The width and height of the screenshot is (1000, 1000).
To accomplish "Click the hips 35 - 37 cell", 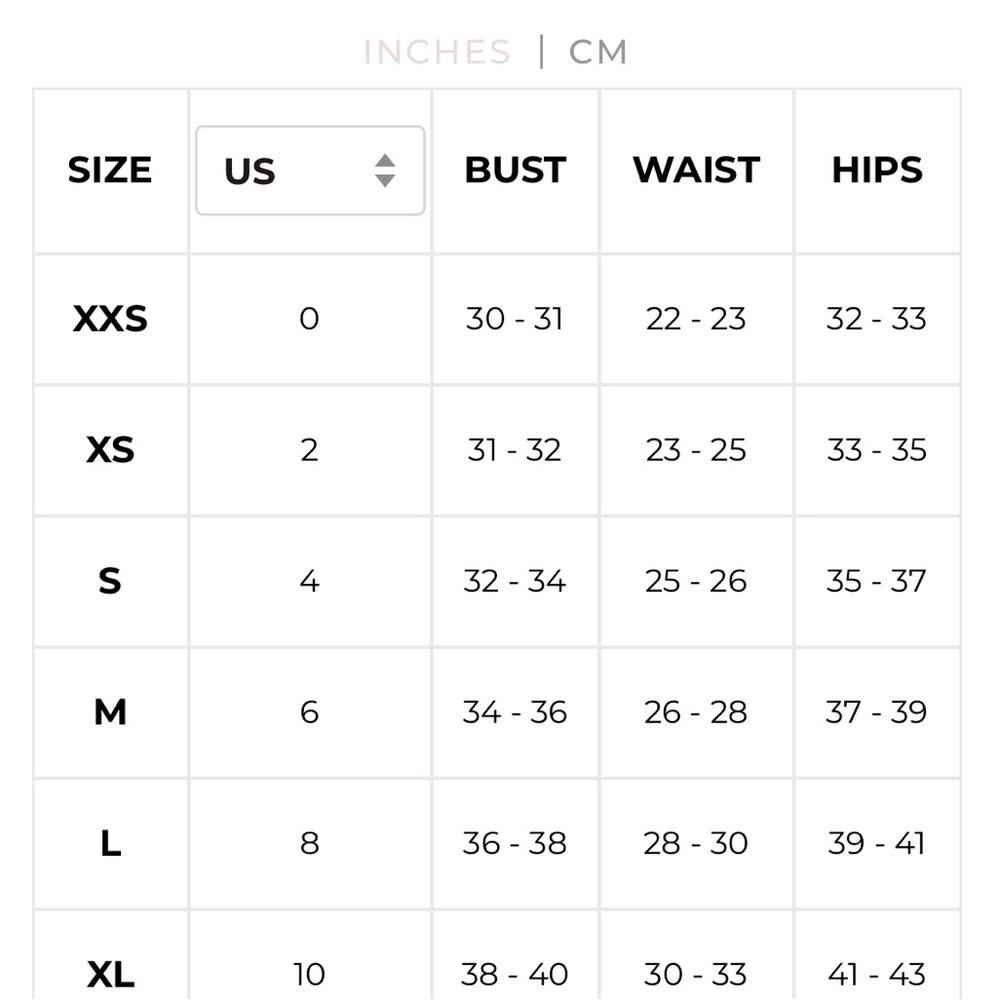I will click(877, 581).
